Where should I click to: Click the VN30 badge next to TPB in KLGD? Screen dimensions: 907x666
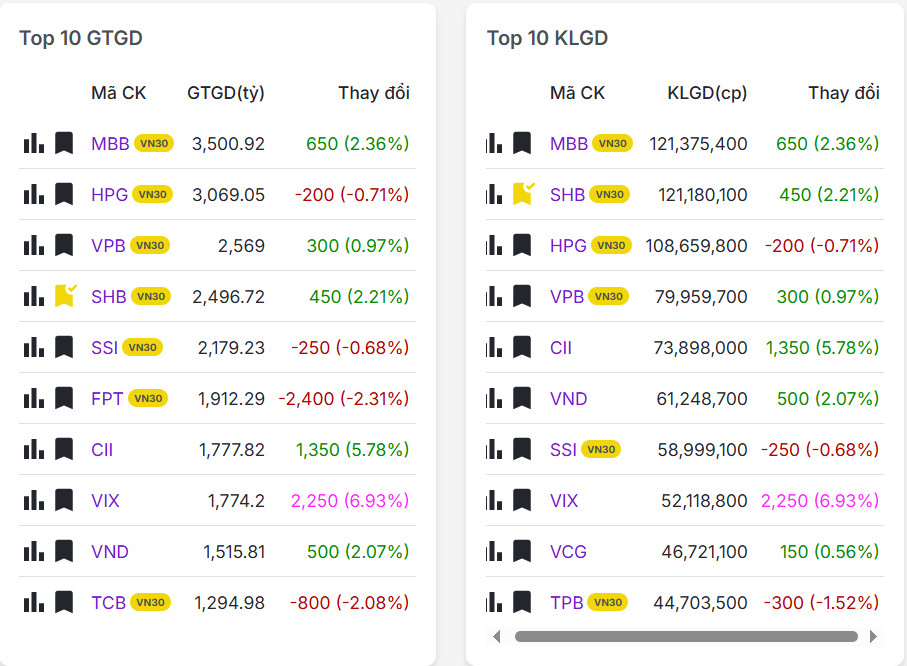608,602
